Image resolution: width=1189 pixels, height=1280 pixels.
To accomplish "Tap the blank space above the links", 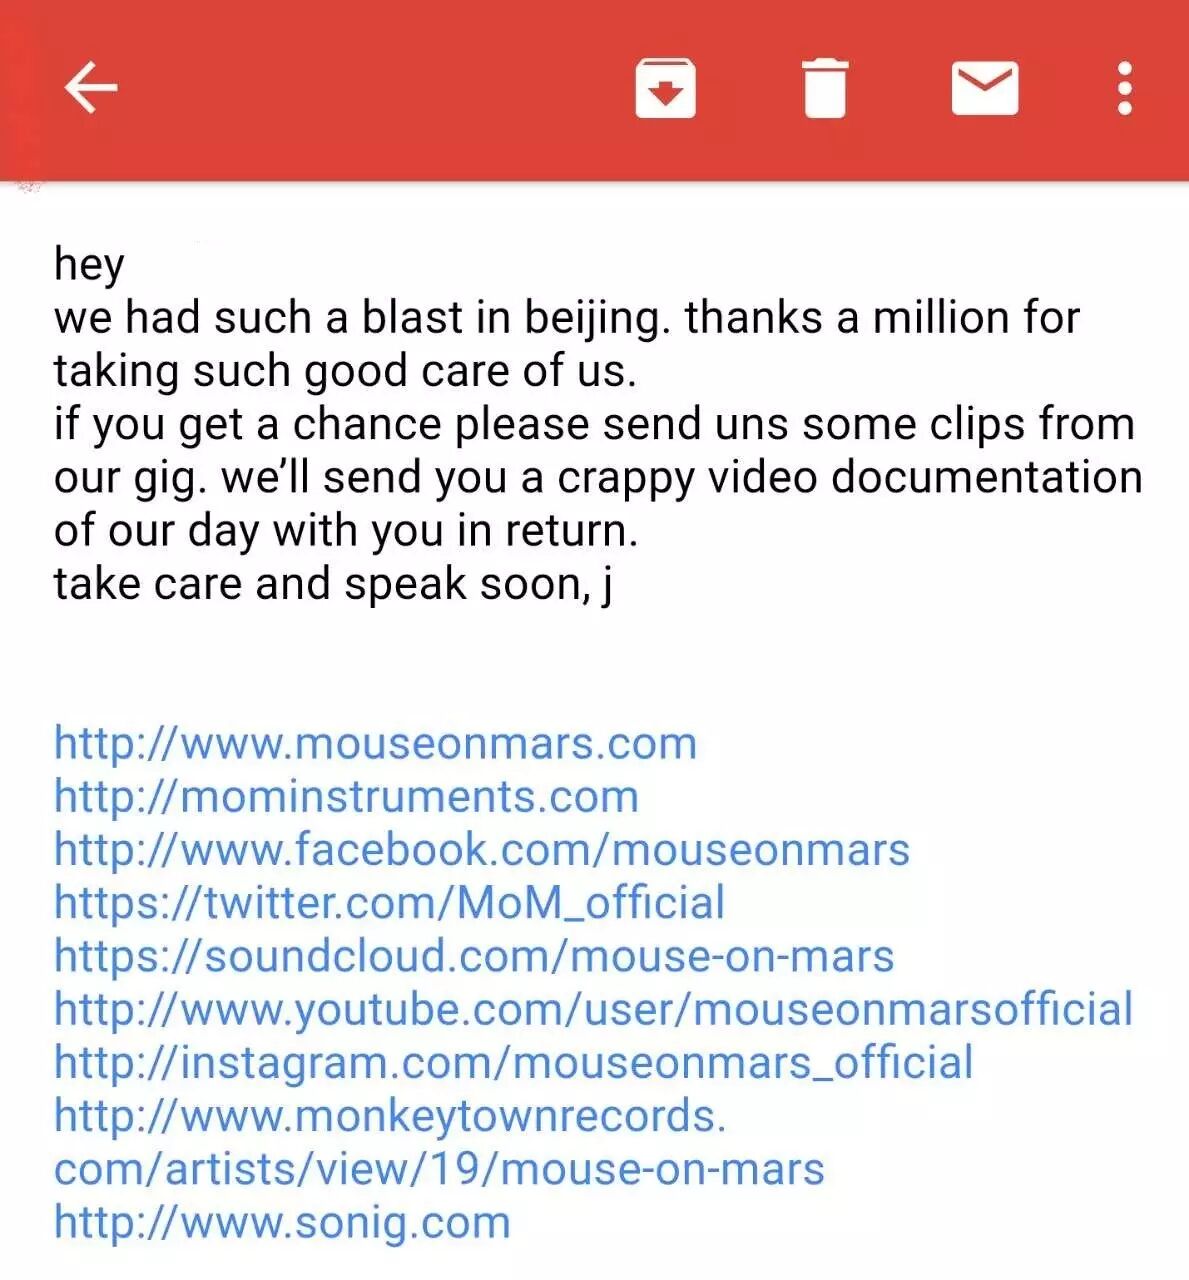I will [x=594, y=665].
